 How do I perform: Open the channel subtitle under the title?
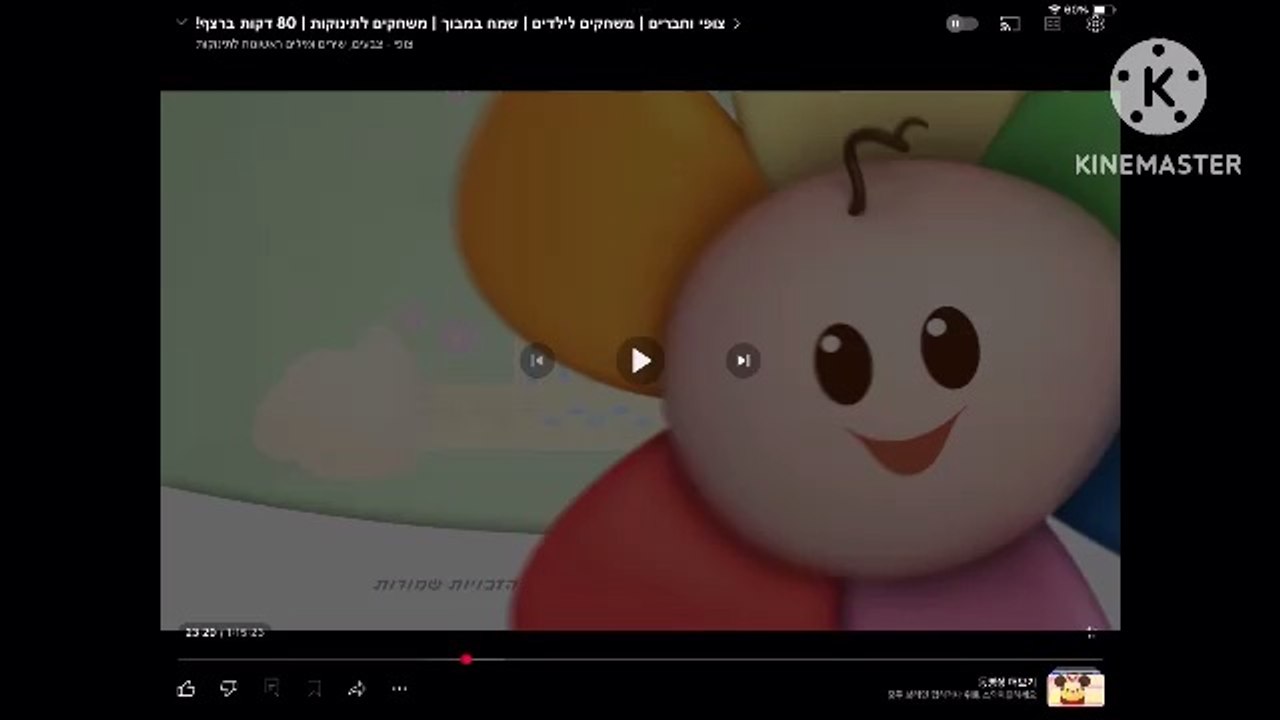[305, 44]
